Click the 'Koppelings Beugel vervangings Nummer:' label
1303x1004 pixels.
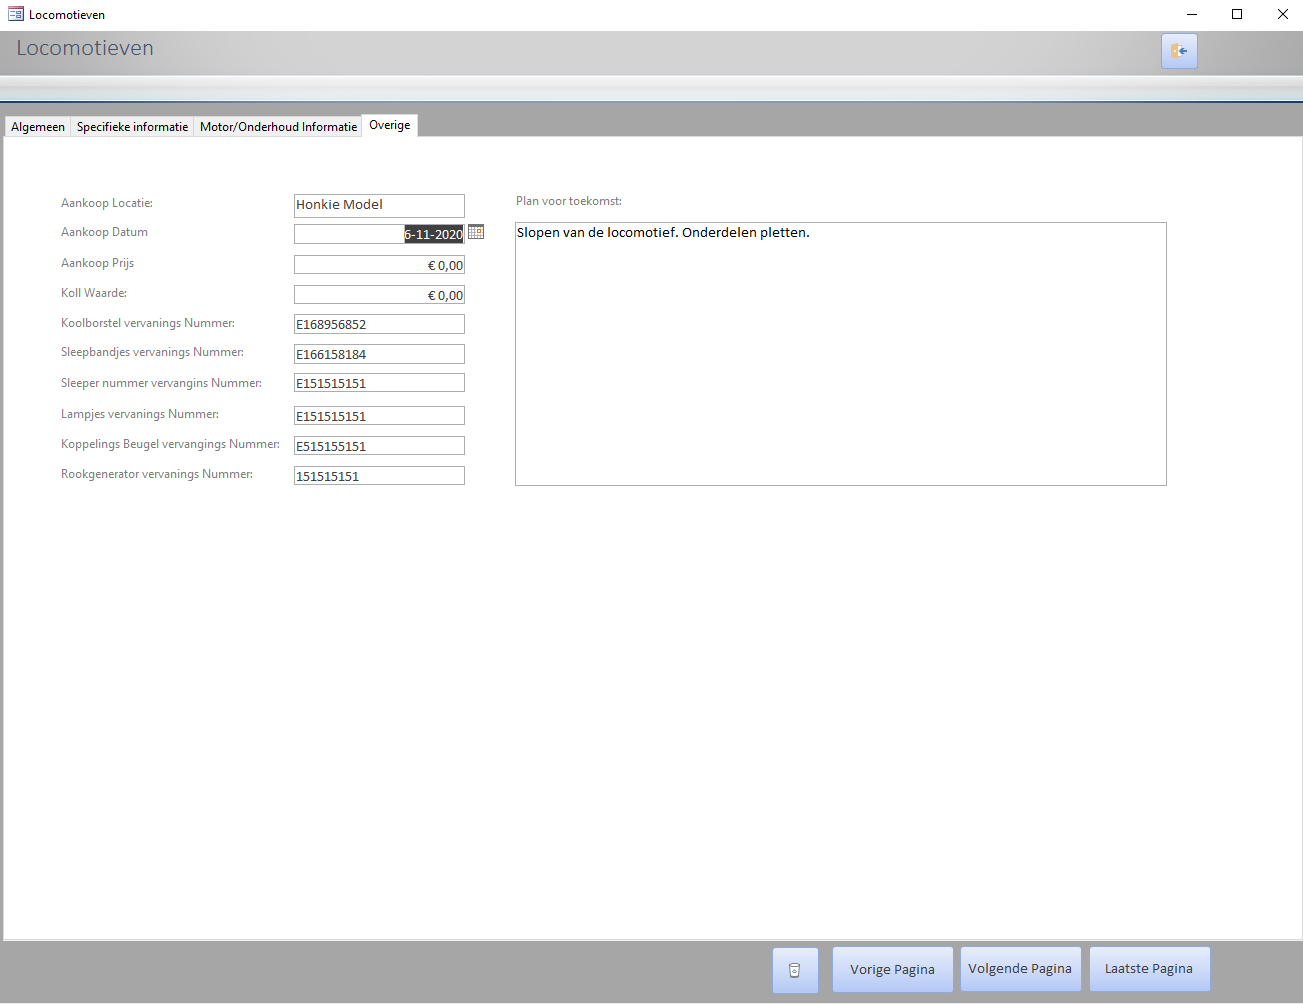pyautogui.click(x=170, y=444)
